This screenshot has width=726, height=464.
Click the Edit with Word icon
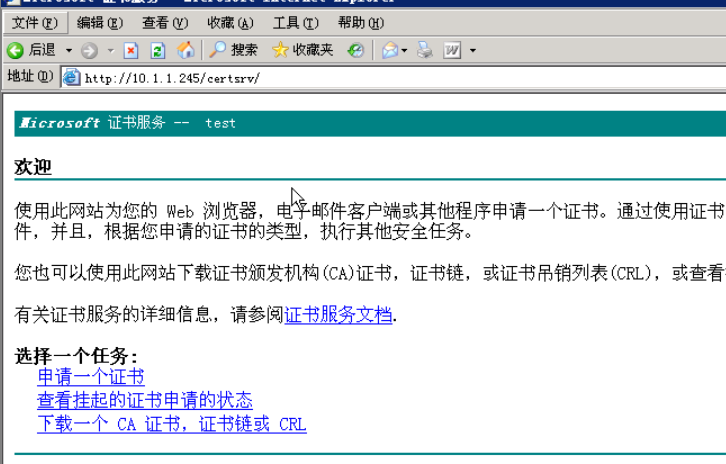tap(452, 50)
